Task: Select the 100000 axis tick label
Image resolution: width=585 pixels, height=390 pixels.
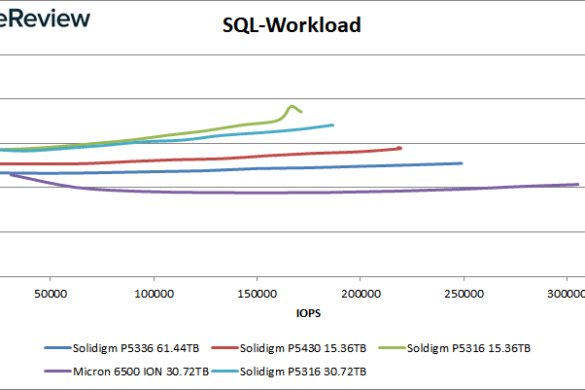Action: (154, 294)
